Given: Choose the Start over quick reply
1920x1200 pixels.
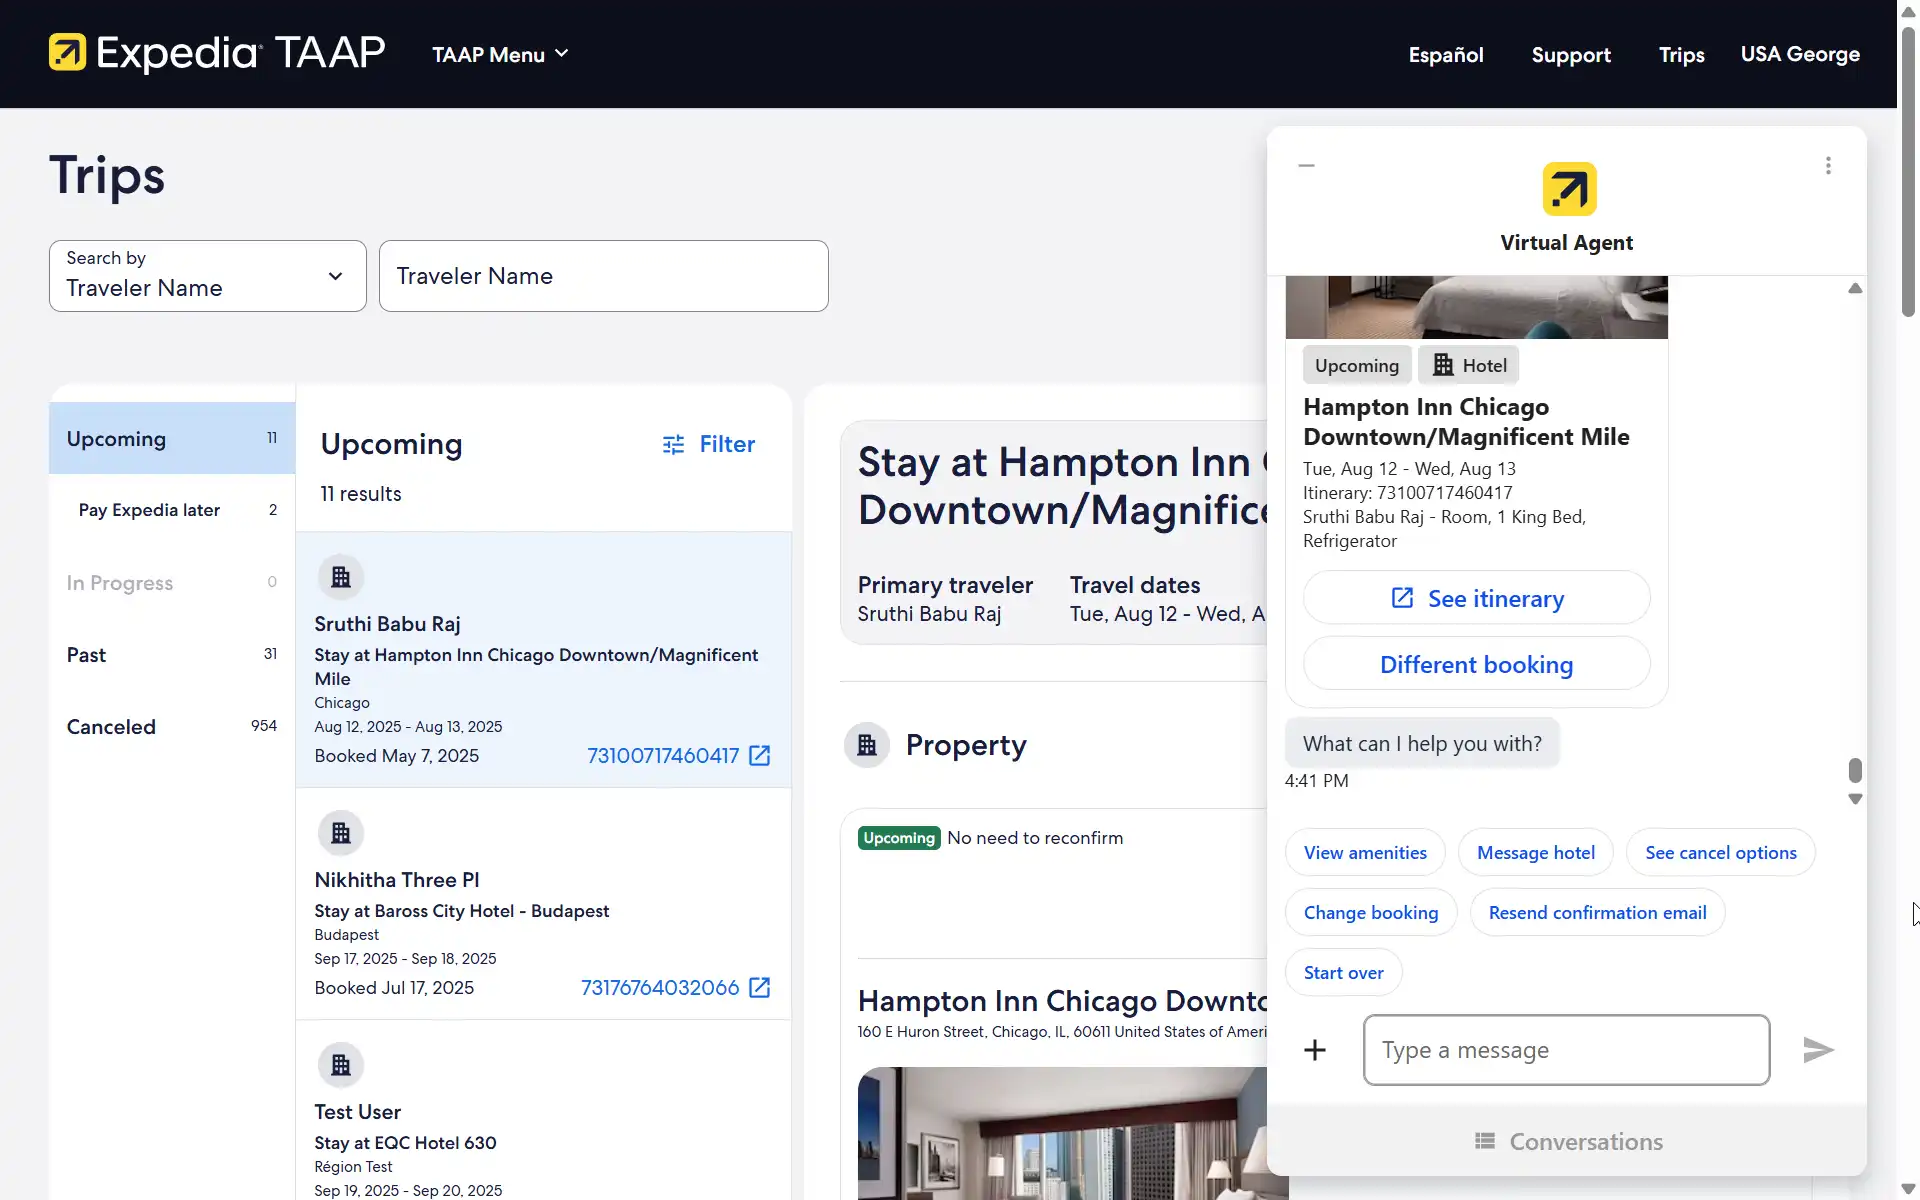Looking at the screenshot, I should (1343, 973).
